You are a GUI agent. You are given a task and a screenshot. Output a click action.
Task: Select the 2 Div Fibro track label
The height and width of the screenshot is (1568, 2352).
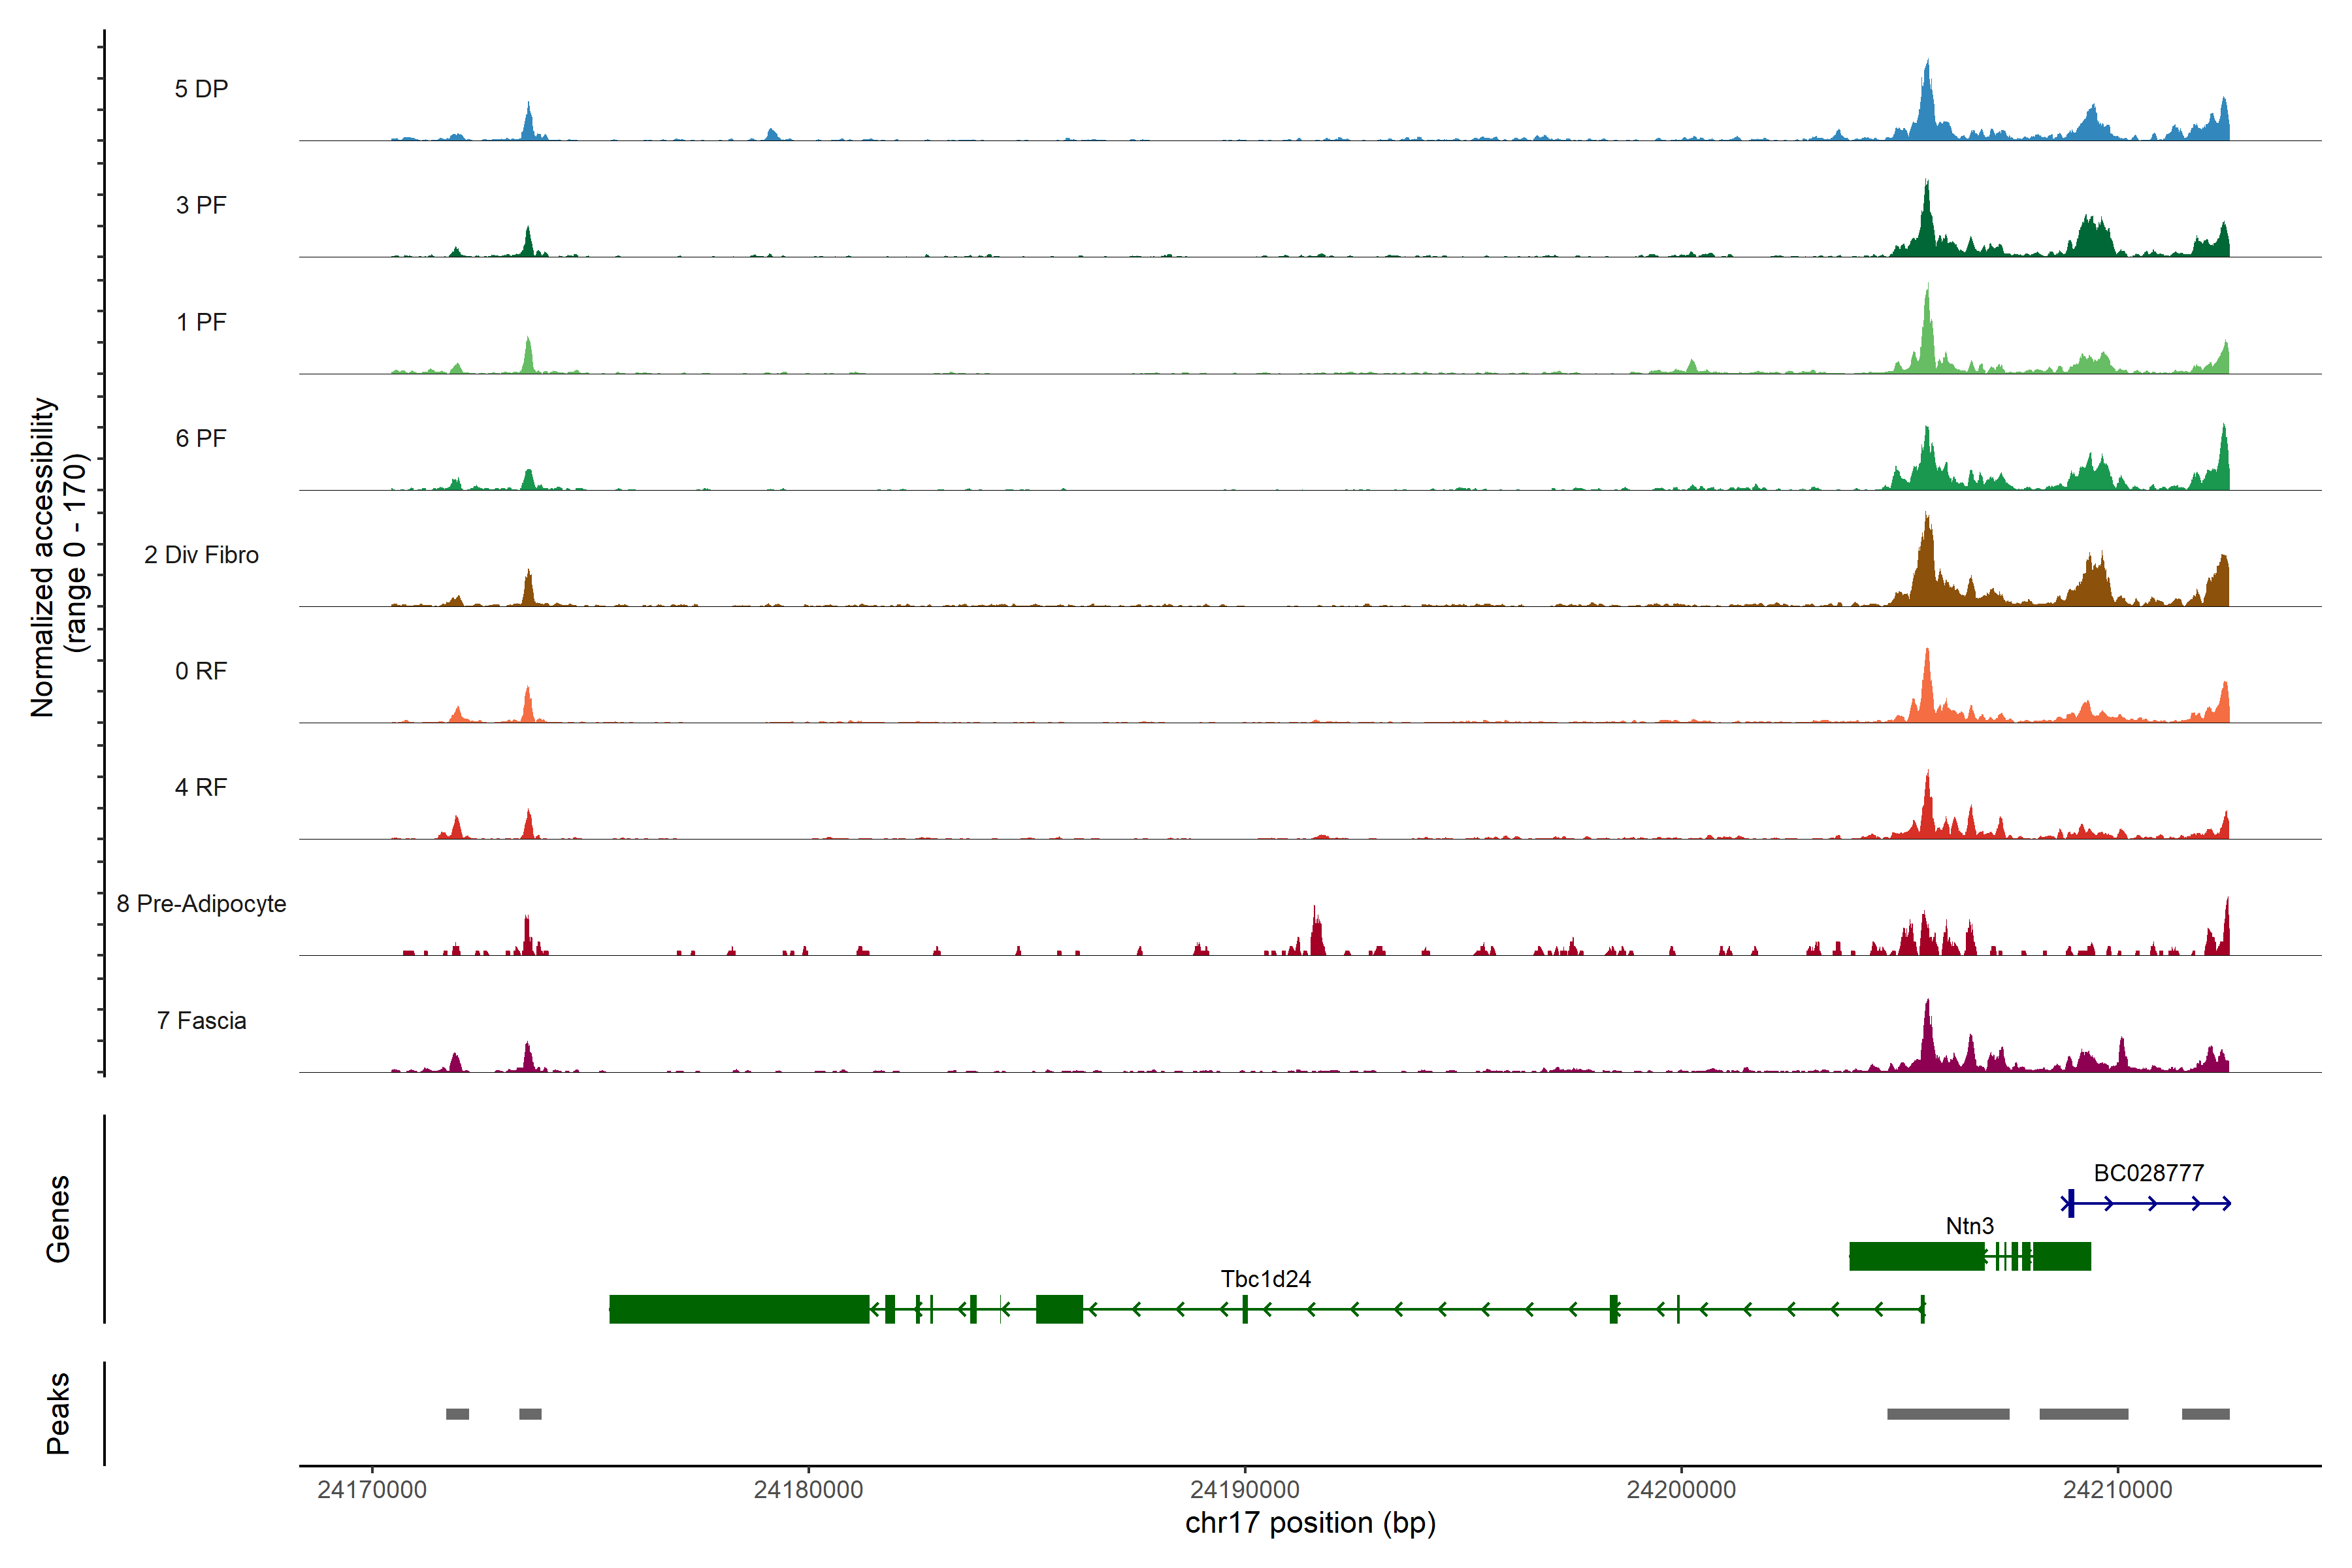coord(201,555)
